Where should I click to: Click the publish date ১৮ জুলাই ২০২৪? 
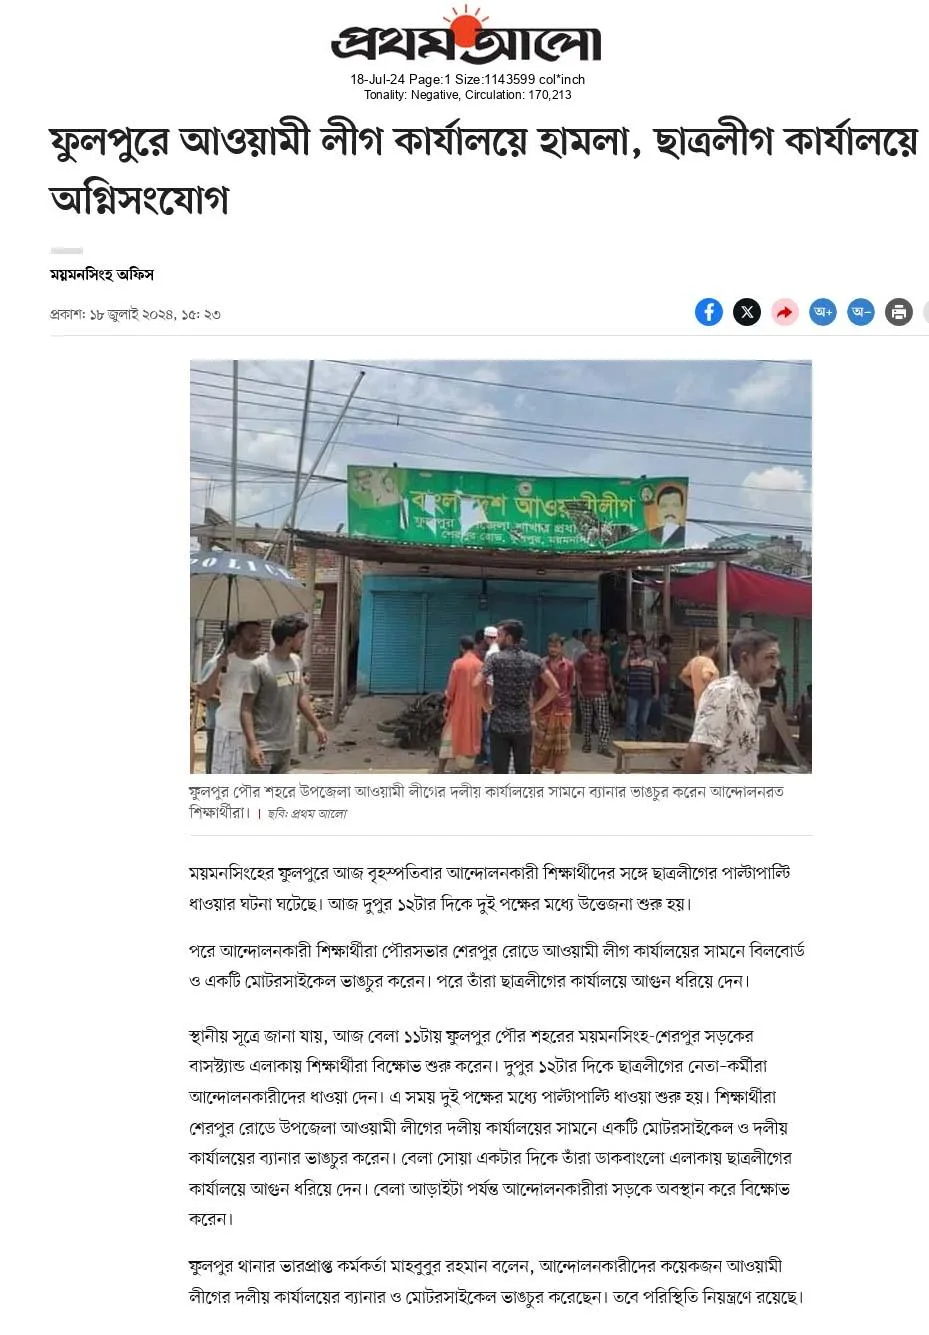point(135,314)
